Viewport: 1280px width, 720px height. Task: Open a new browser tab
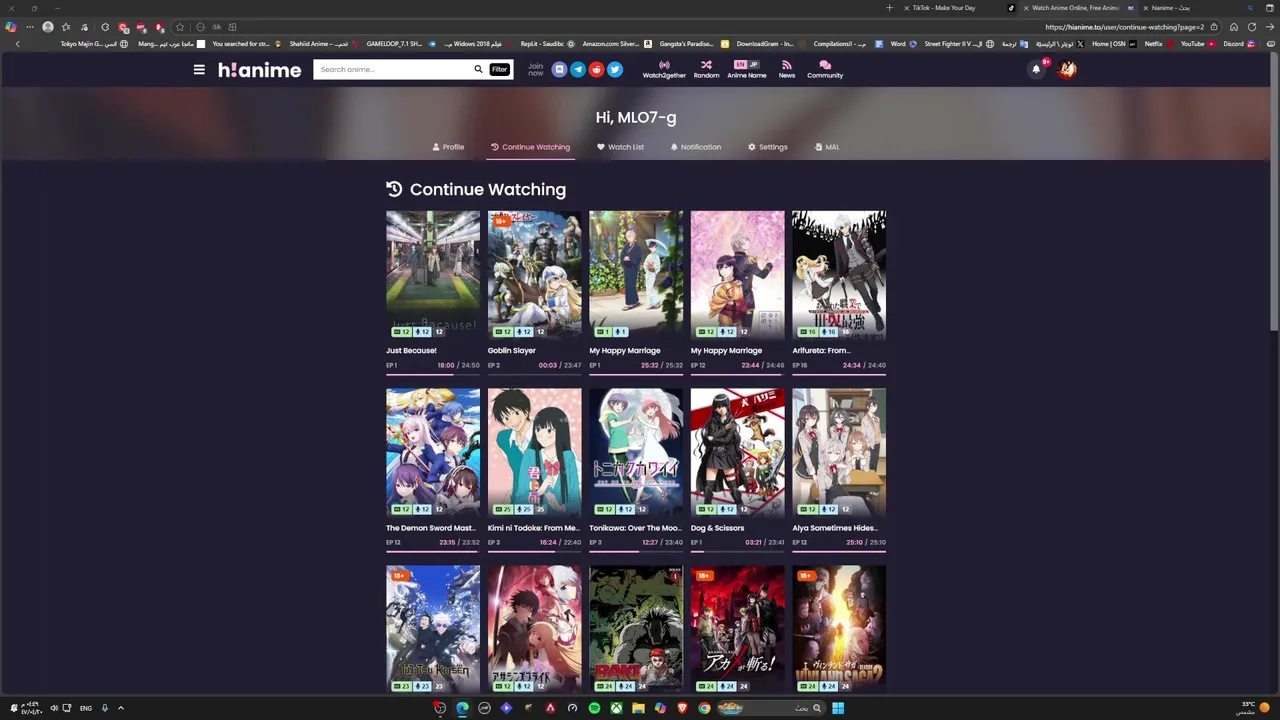coord(889,8)
